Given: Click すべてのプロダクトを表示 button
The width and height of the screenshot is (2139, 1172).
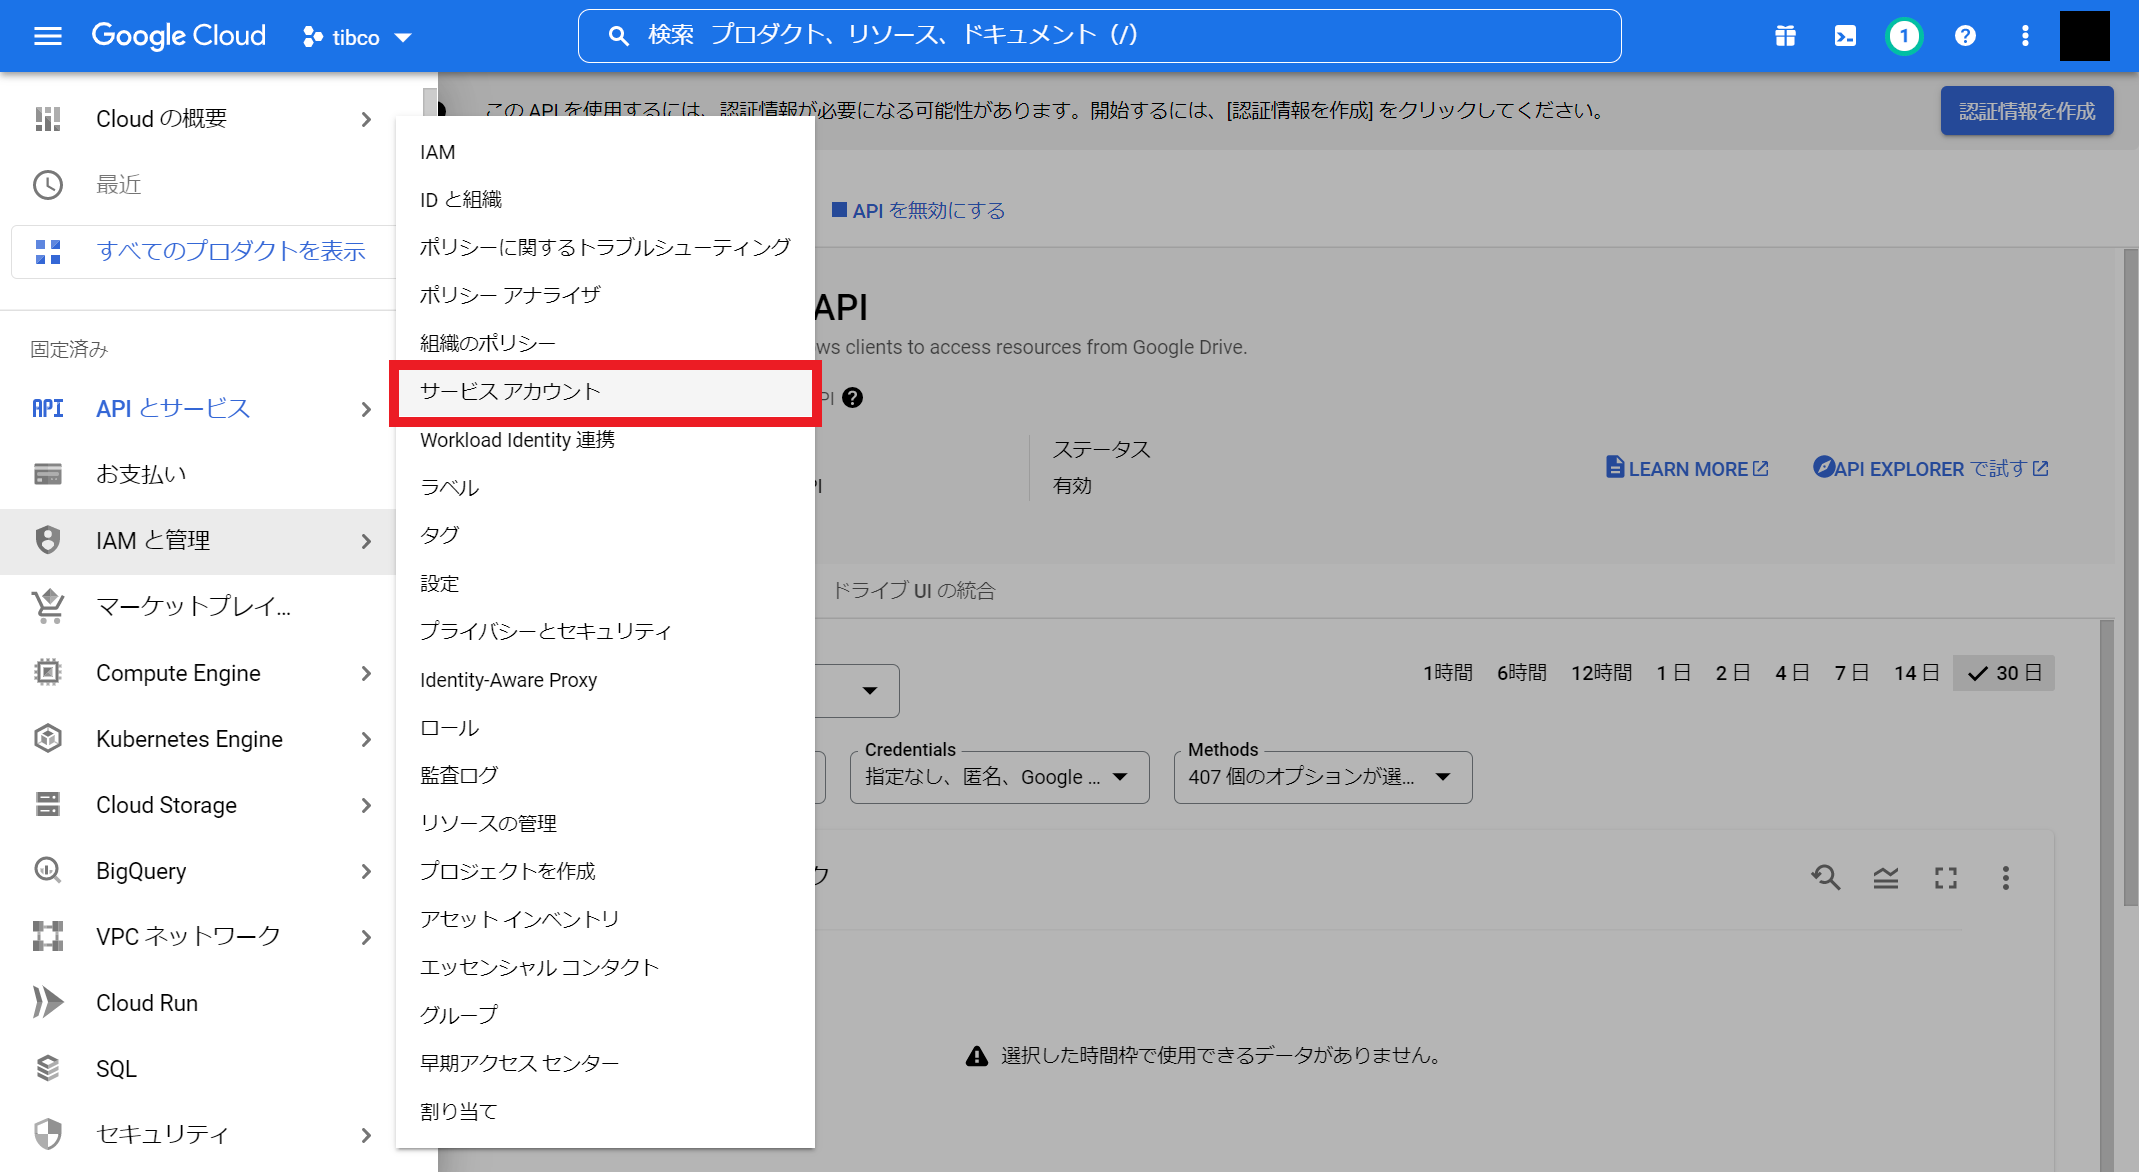Looking at the screenshot, I should tap(204, 251).
